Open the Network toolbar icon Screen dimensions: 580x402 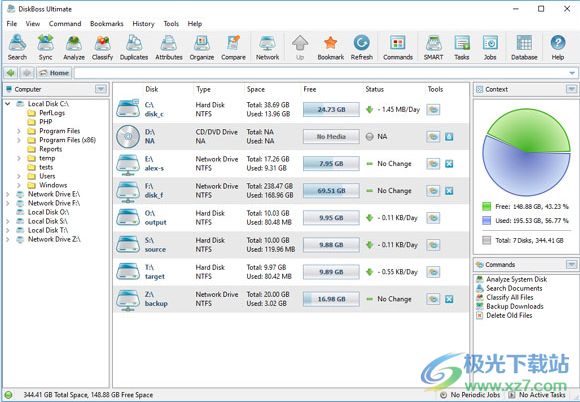pyautogui.click(x=267, y=47)
